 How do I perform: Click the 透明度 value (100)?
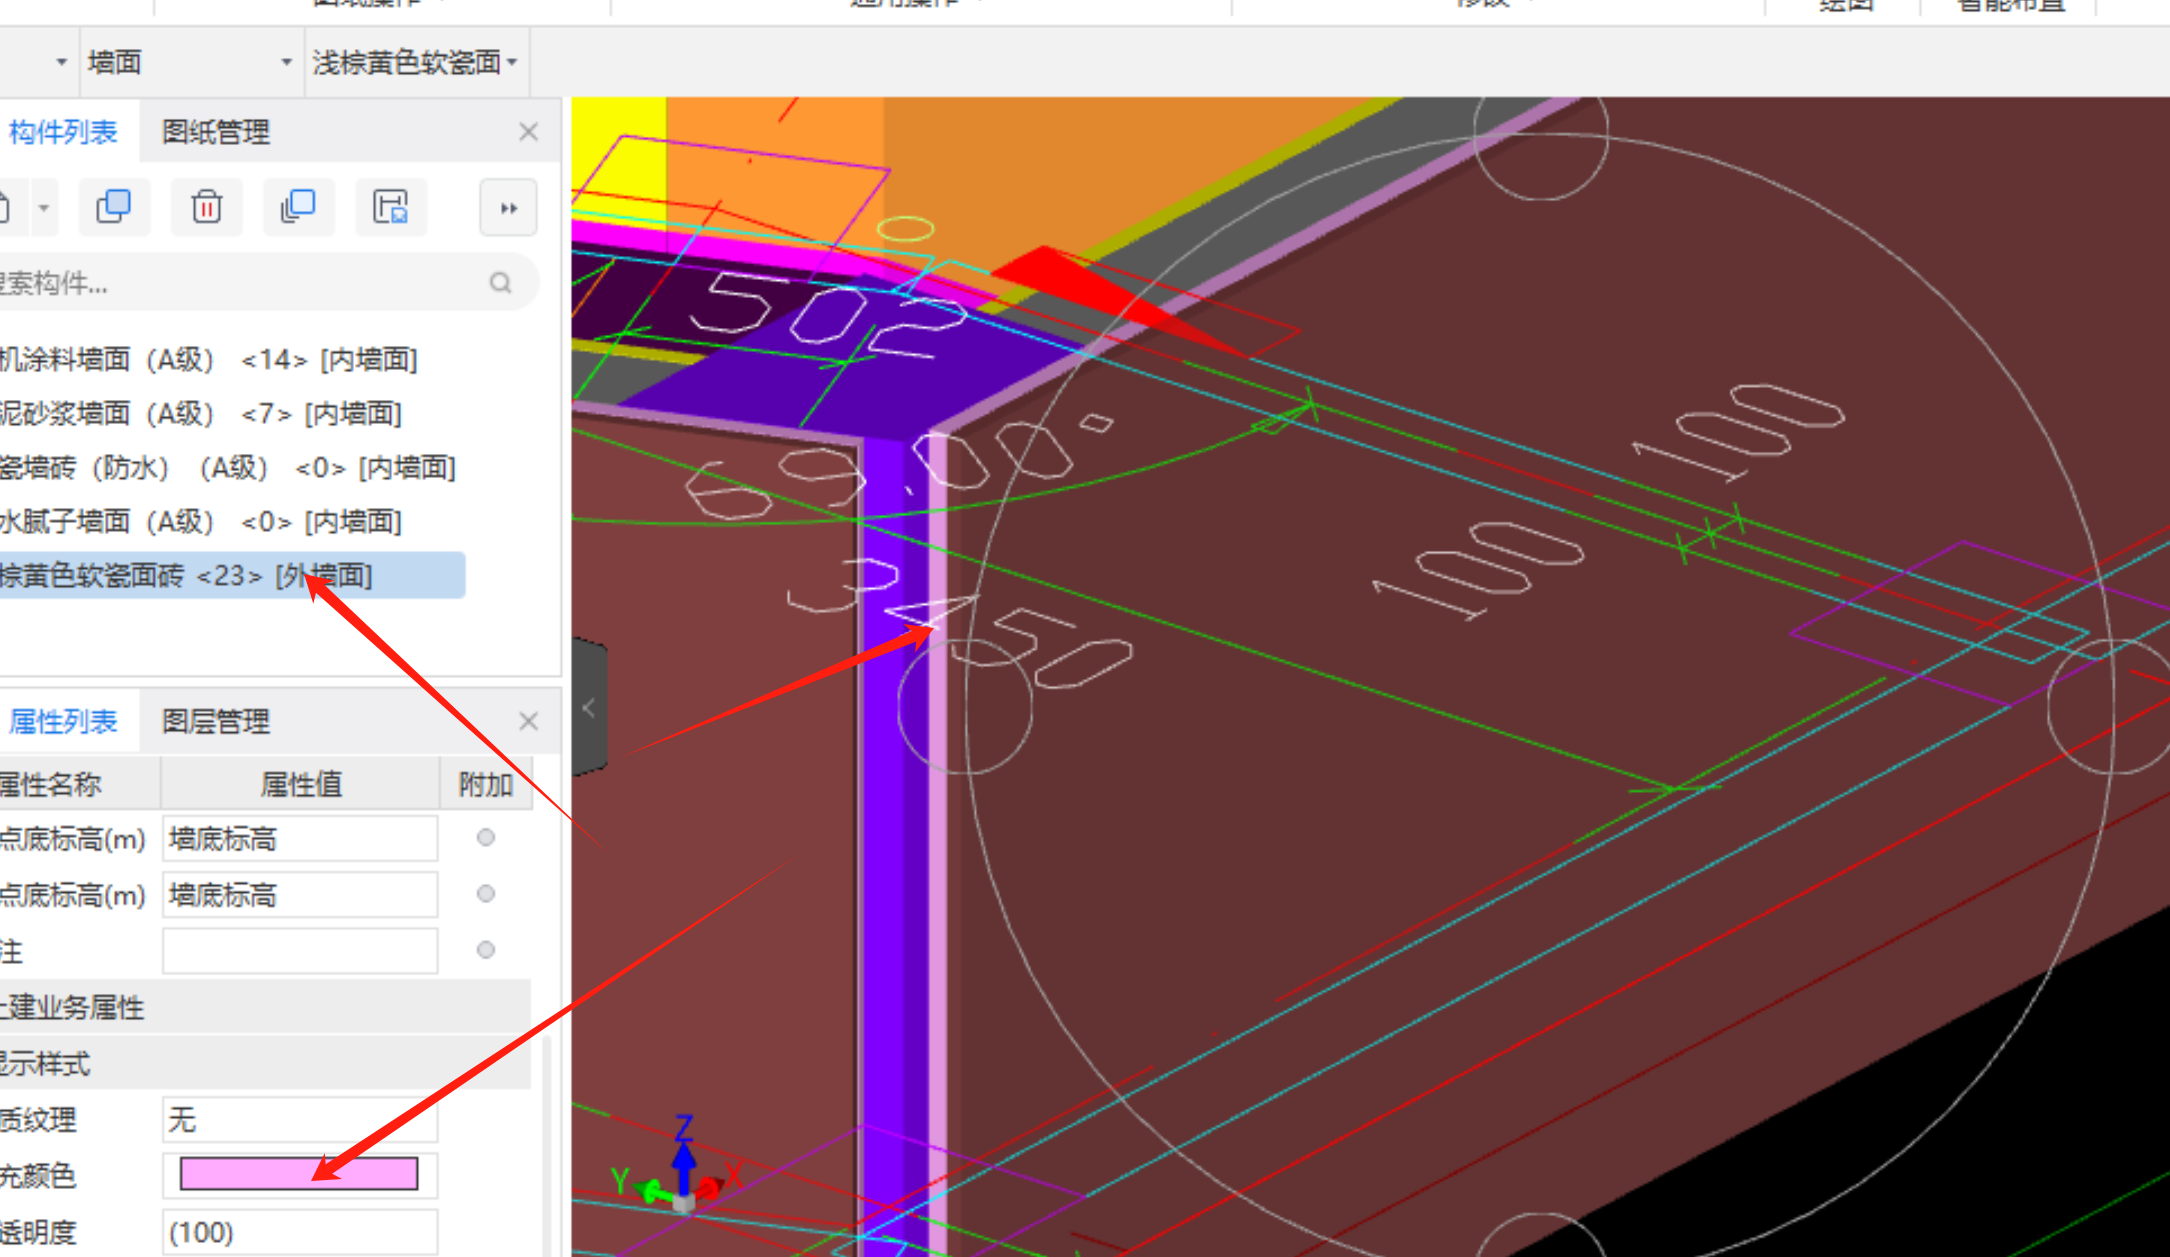[x=300, y=1232]
